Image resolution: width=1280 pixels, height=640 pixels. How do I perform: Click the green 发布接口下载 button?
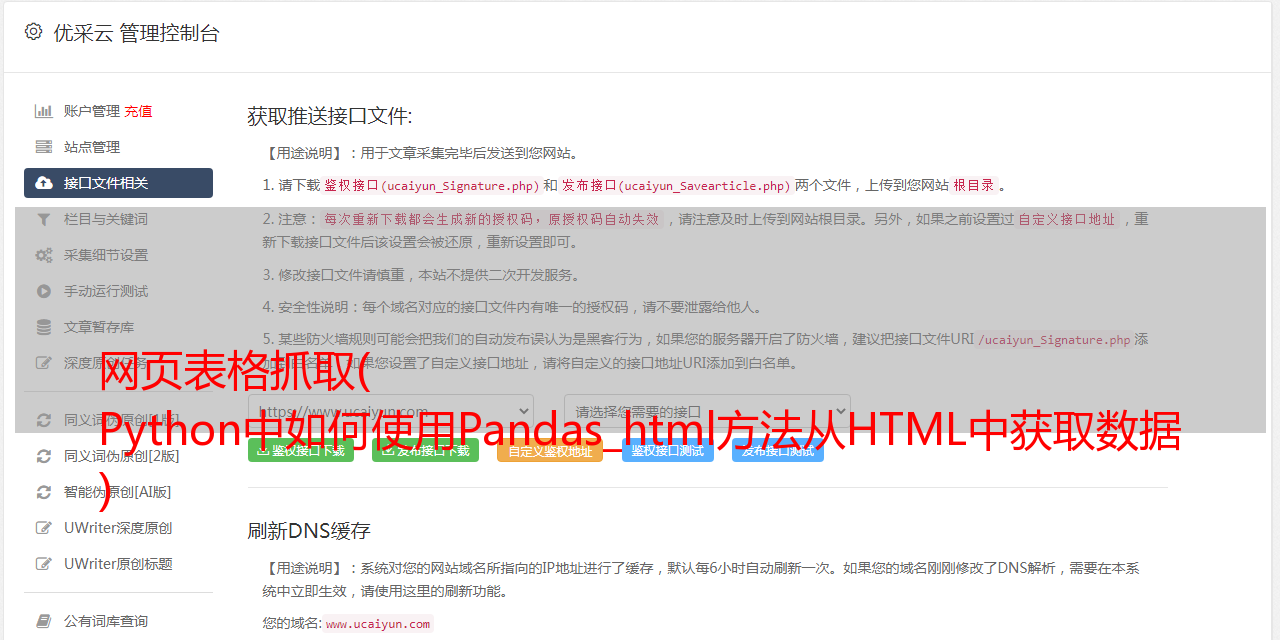pos(425,451)
